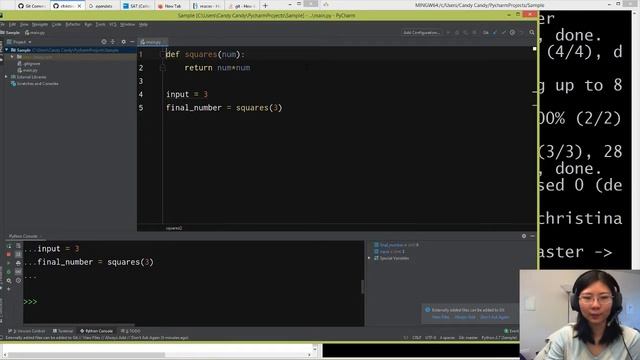Click the 'input = 3' line in editor
The image size is (640, 360).
point(187,94)
